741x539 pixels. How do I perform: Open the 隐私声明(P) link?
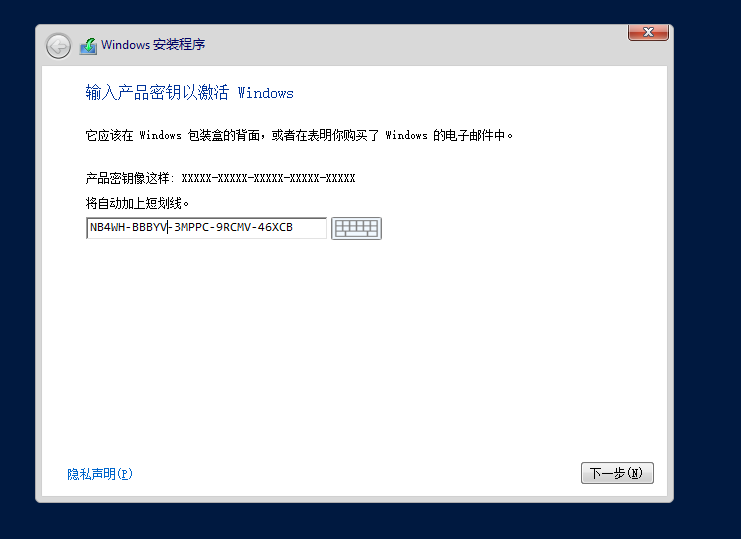pos(100,474)
